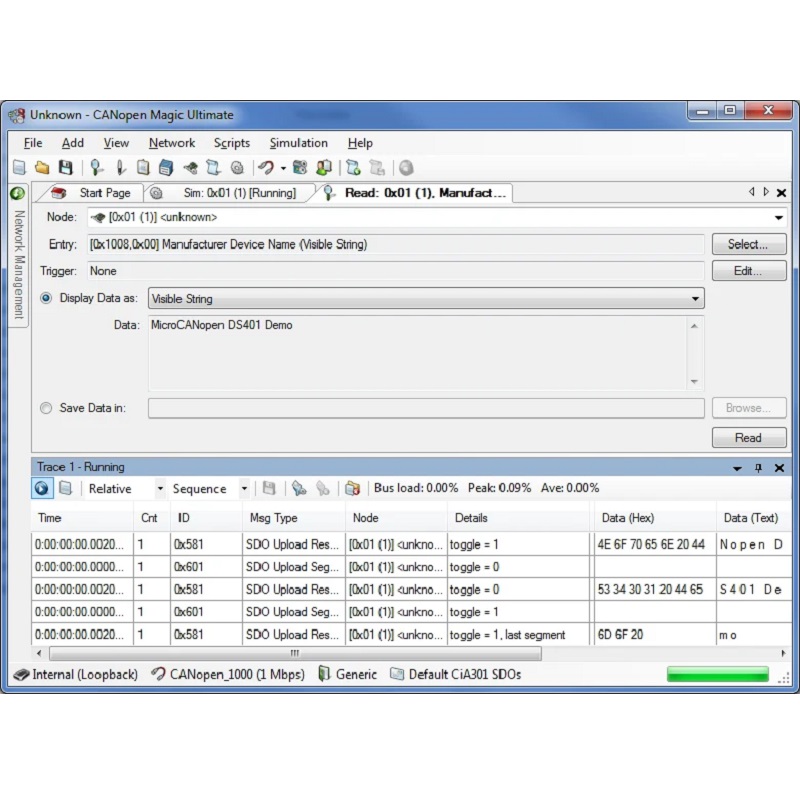Image resolution: width=800 pixels, height=800 pixels.
Task: Expand the Node dropdown list
Action: coord(779,217)
